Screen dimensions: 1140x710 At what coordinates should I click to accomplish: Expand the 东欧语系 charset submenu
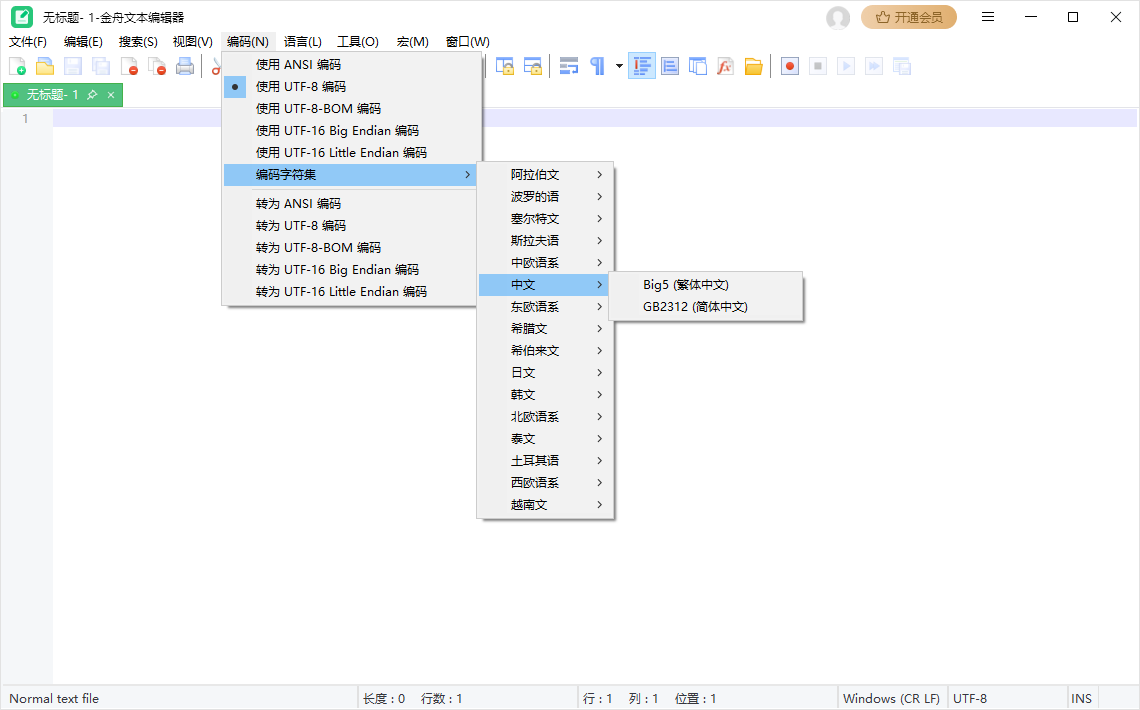pos(545,307)
